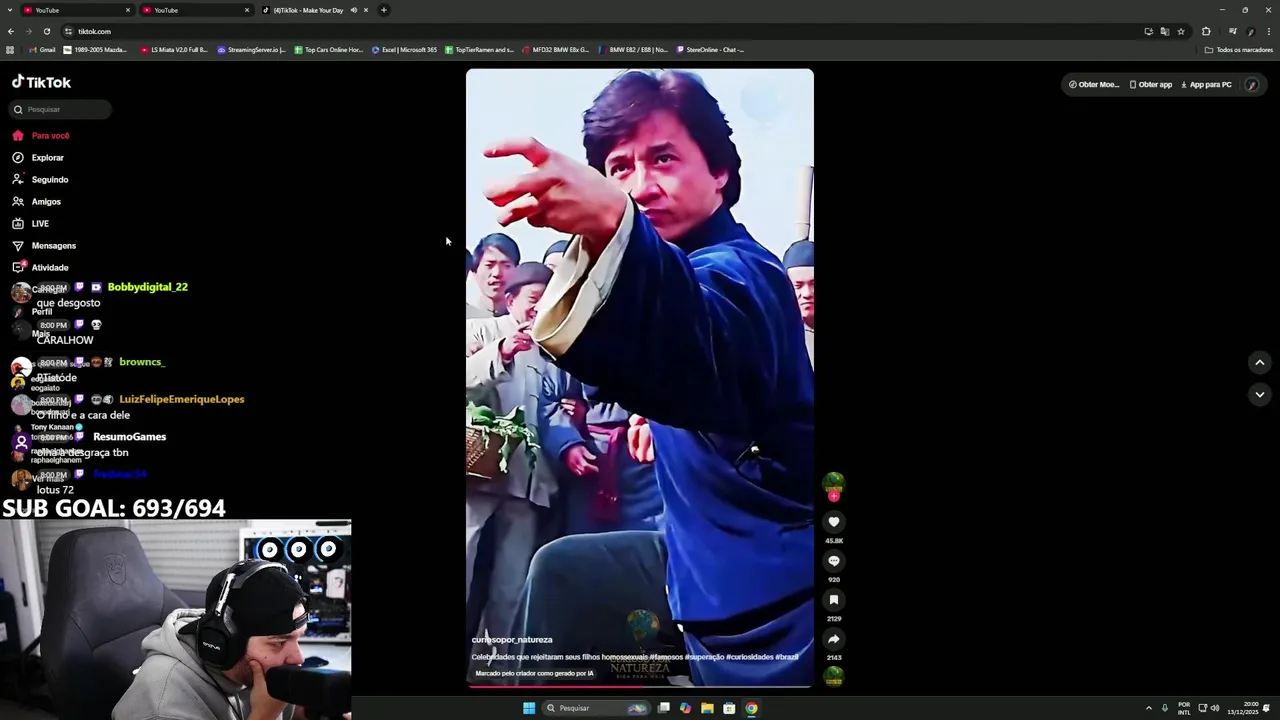
Task: Open LS Miata V2.0 bookmark
Action: pos(175,50)
